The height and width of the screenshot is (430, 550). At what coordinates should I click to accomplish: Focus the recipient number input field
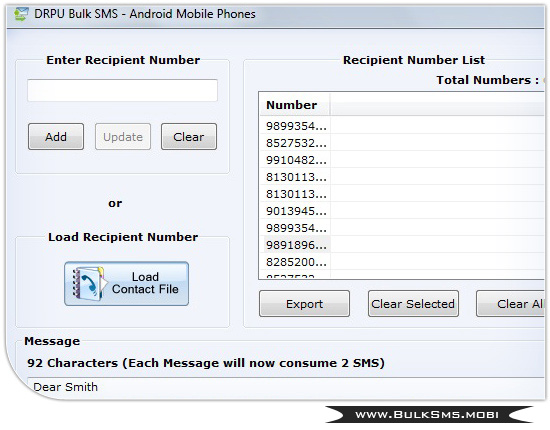tap(122, 90)
